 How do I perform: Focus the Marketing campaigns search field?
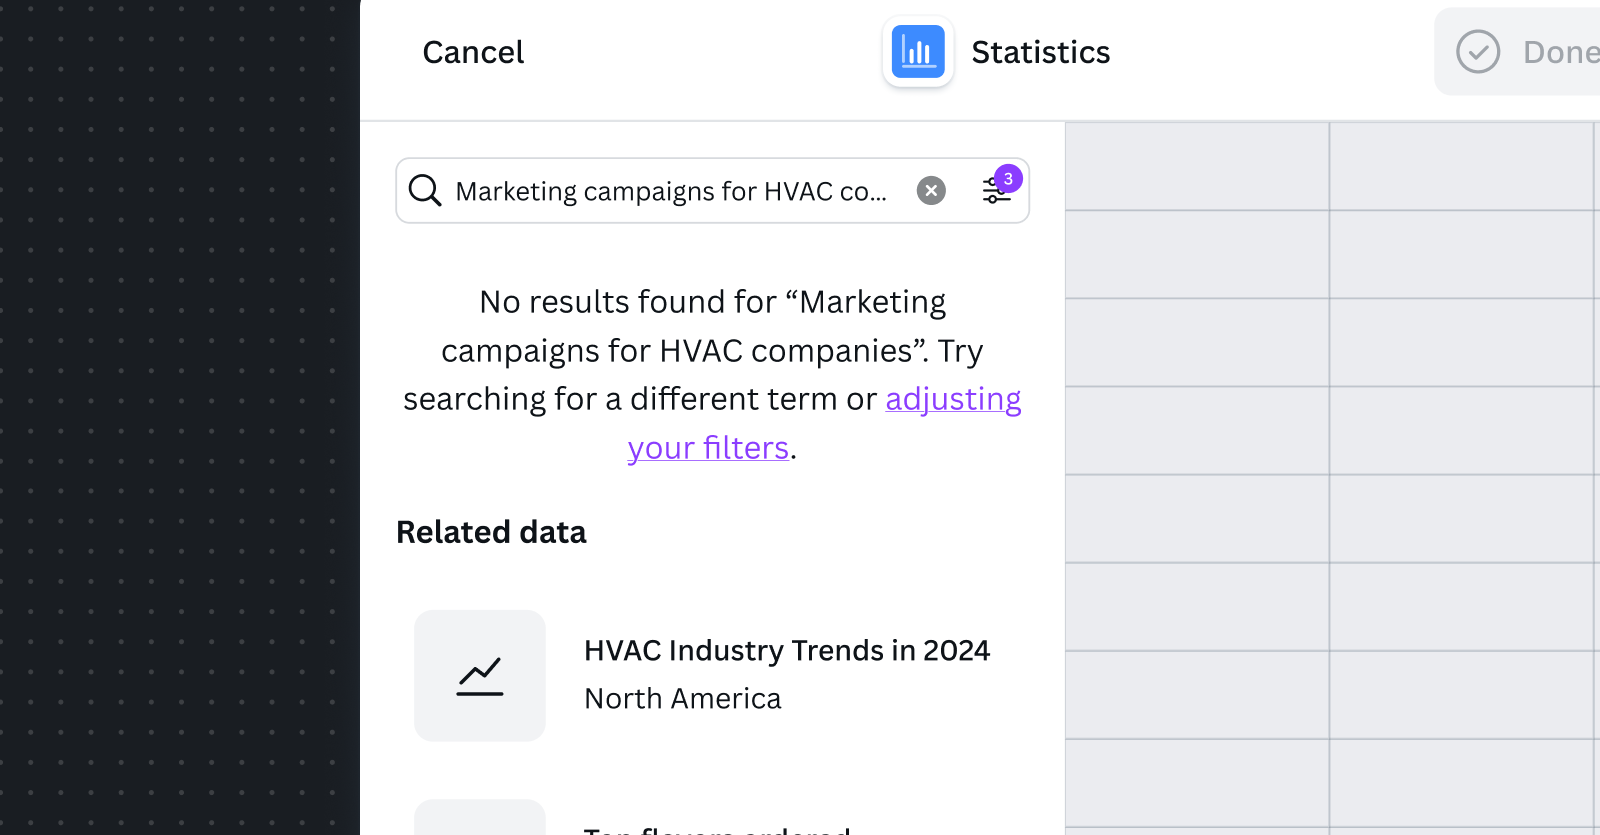[670, 191]
